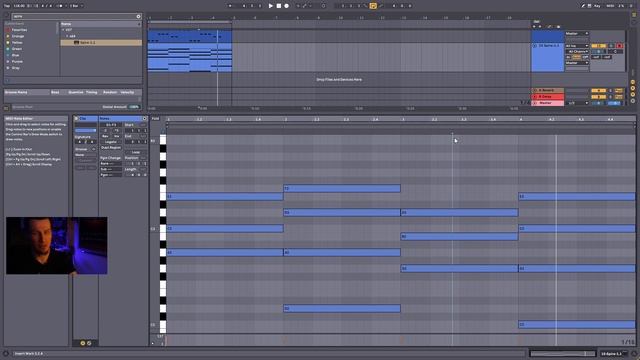
Task: Click the Inv button in Notes box
Action: coord(117,136)
